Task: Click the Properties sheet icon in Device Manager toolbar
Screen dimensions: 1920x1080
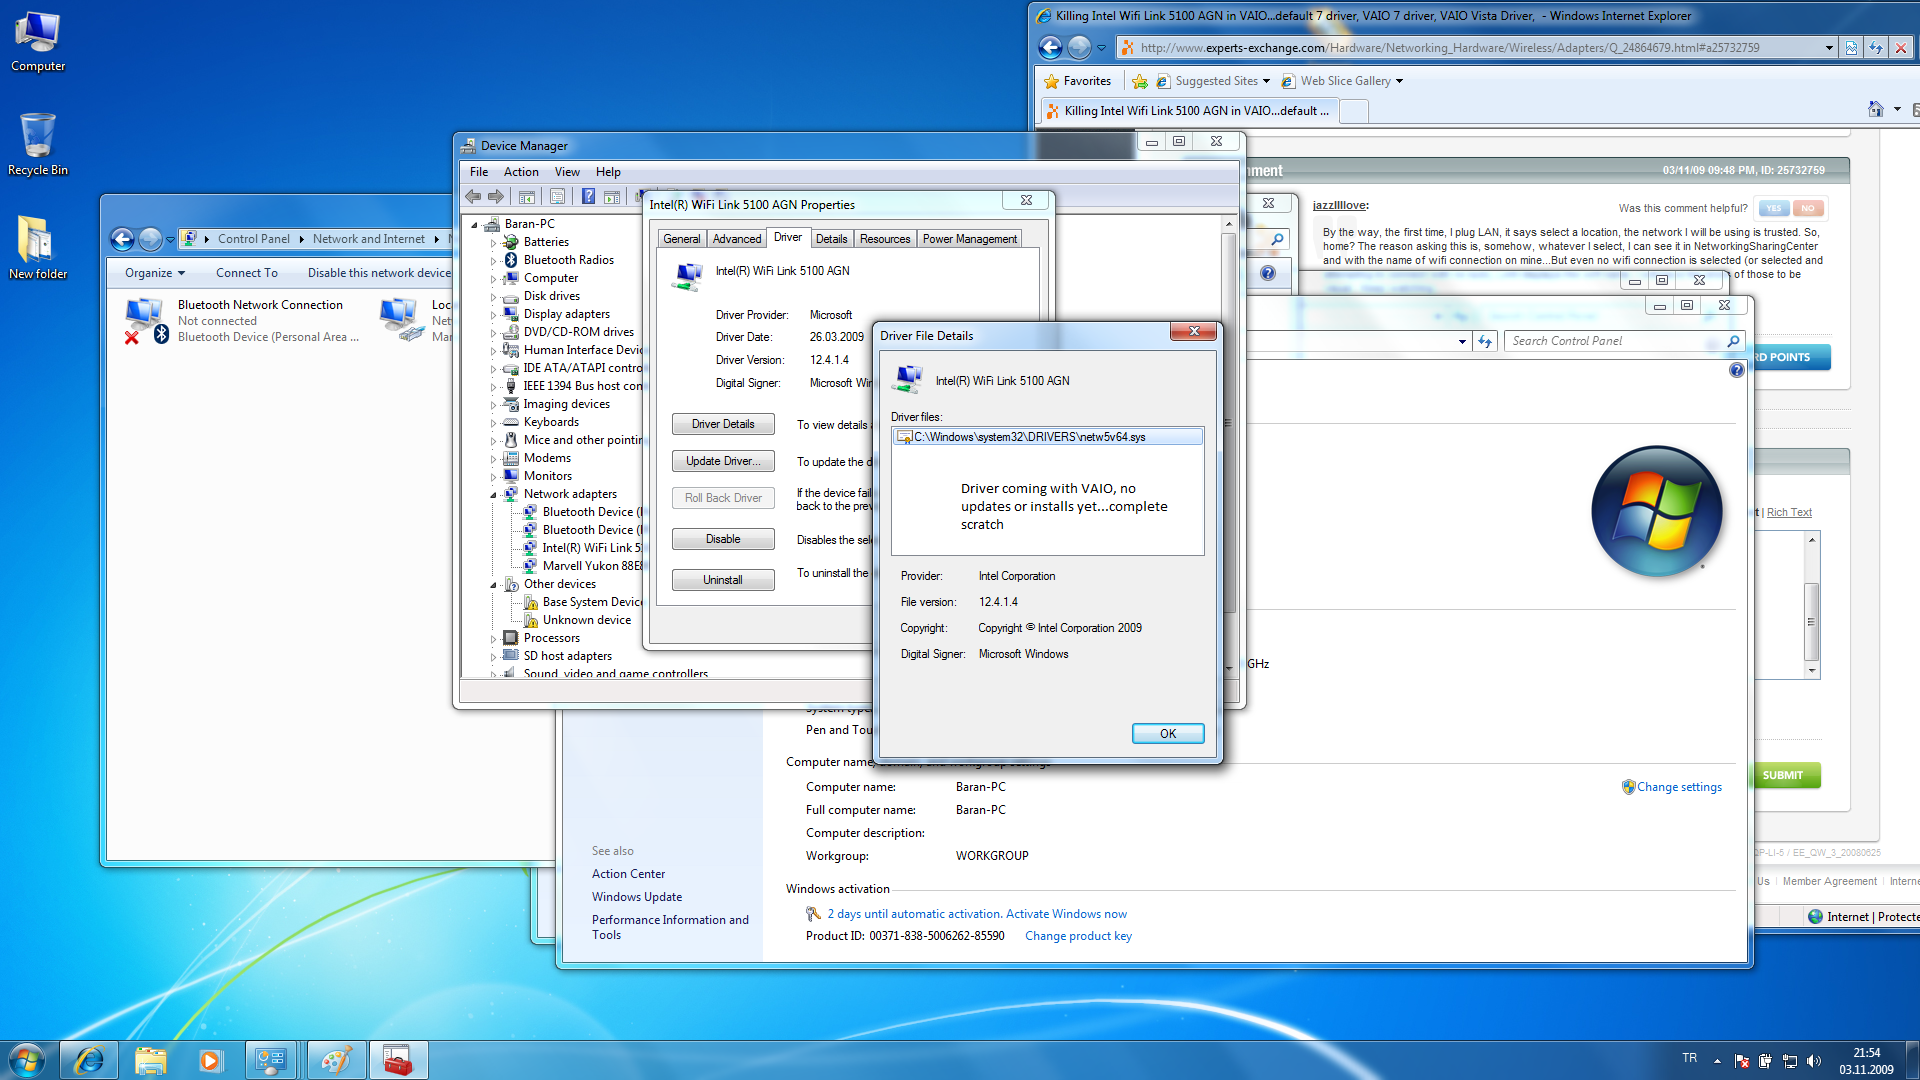Action: [557, 197]
